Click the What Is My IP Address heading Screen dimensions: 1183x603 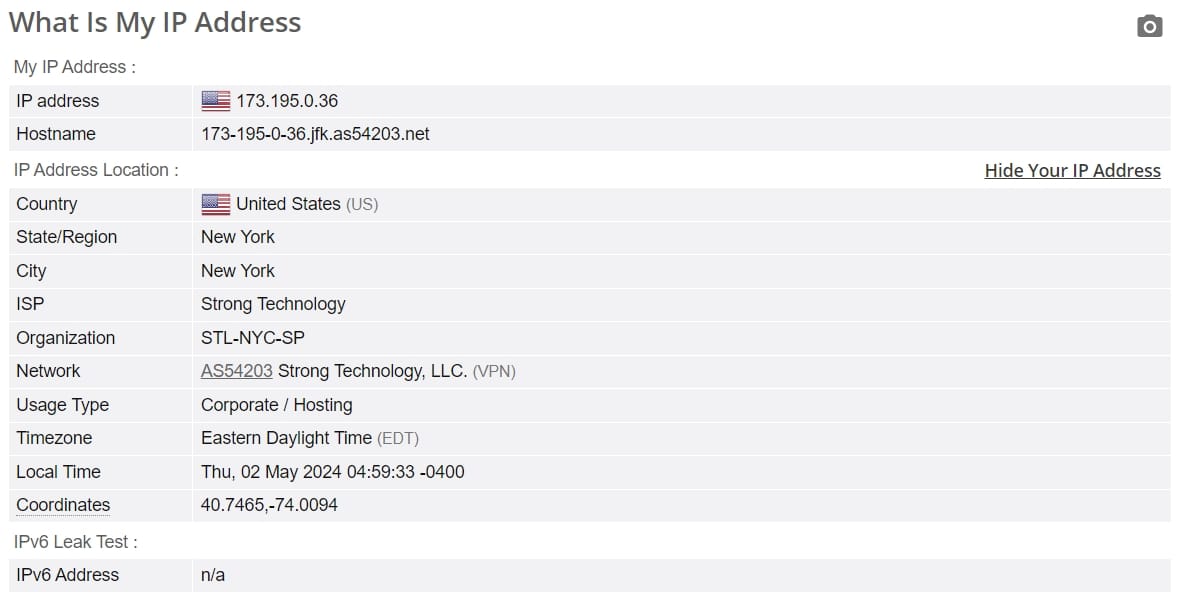pyautogui.click(x=155, y=23)
